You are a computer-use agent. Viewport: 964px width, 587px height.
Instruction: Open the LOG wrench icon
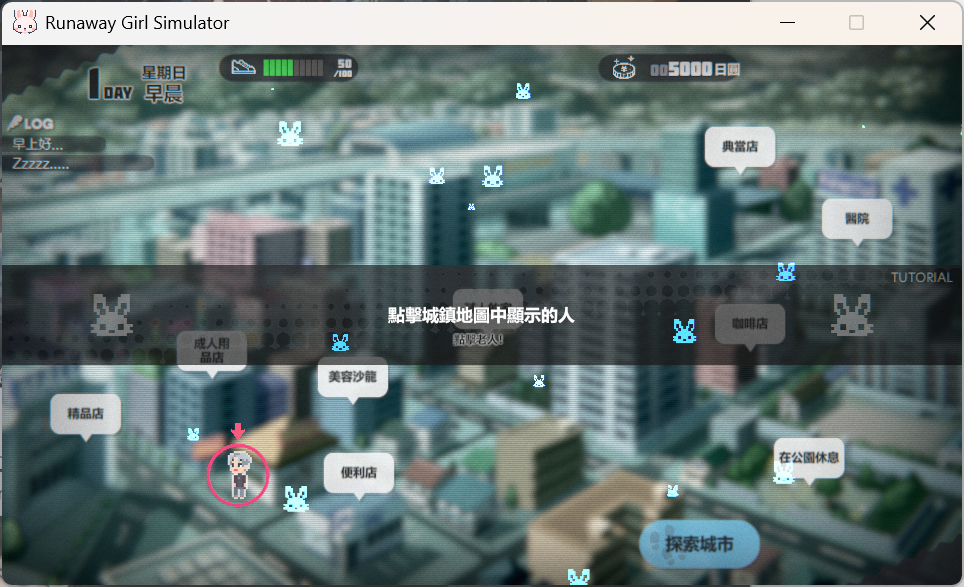(x=13, y=123)
